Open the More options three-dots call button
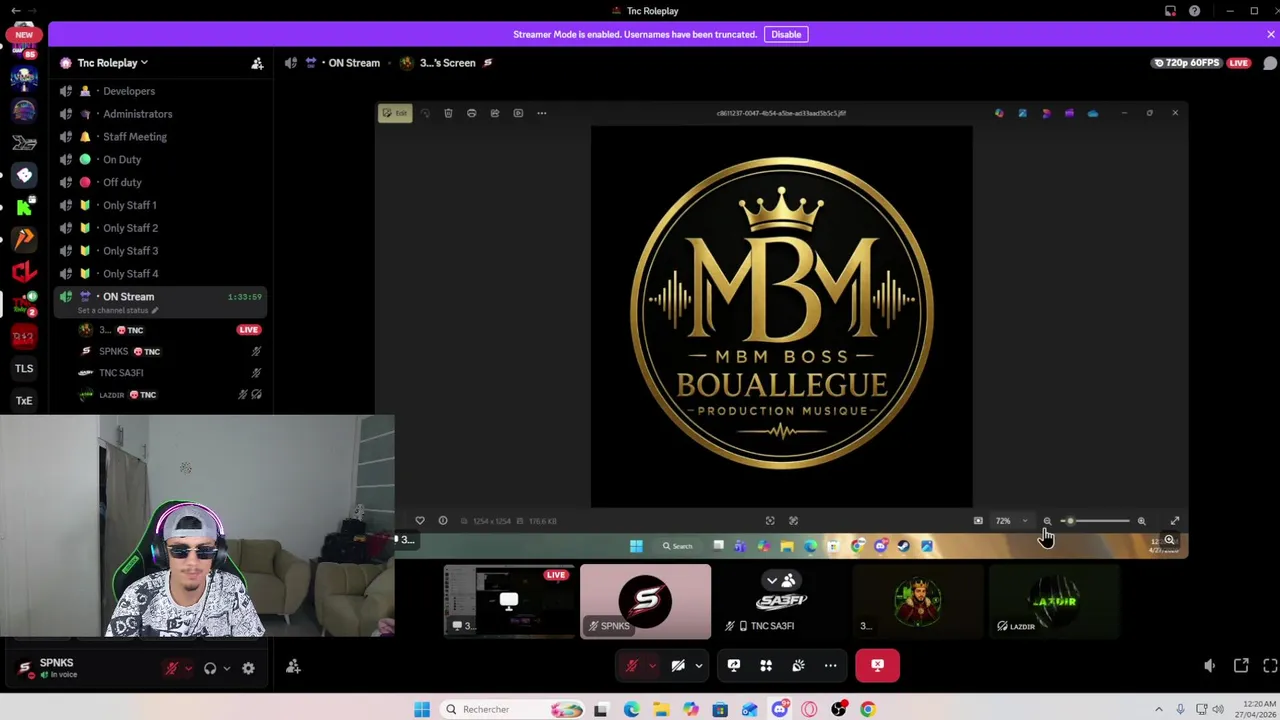The height and width of the screenshot is (720, 1280). (x=830, y=666)
